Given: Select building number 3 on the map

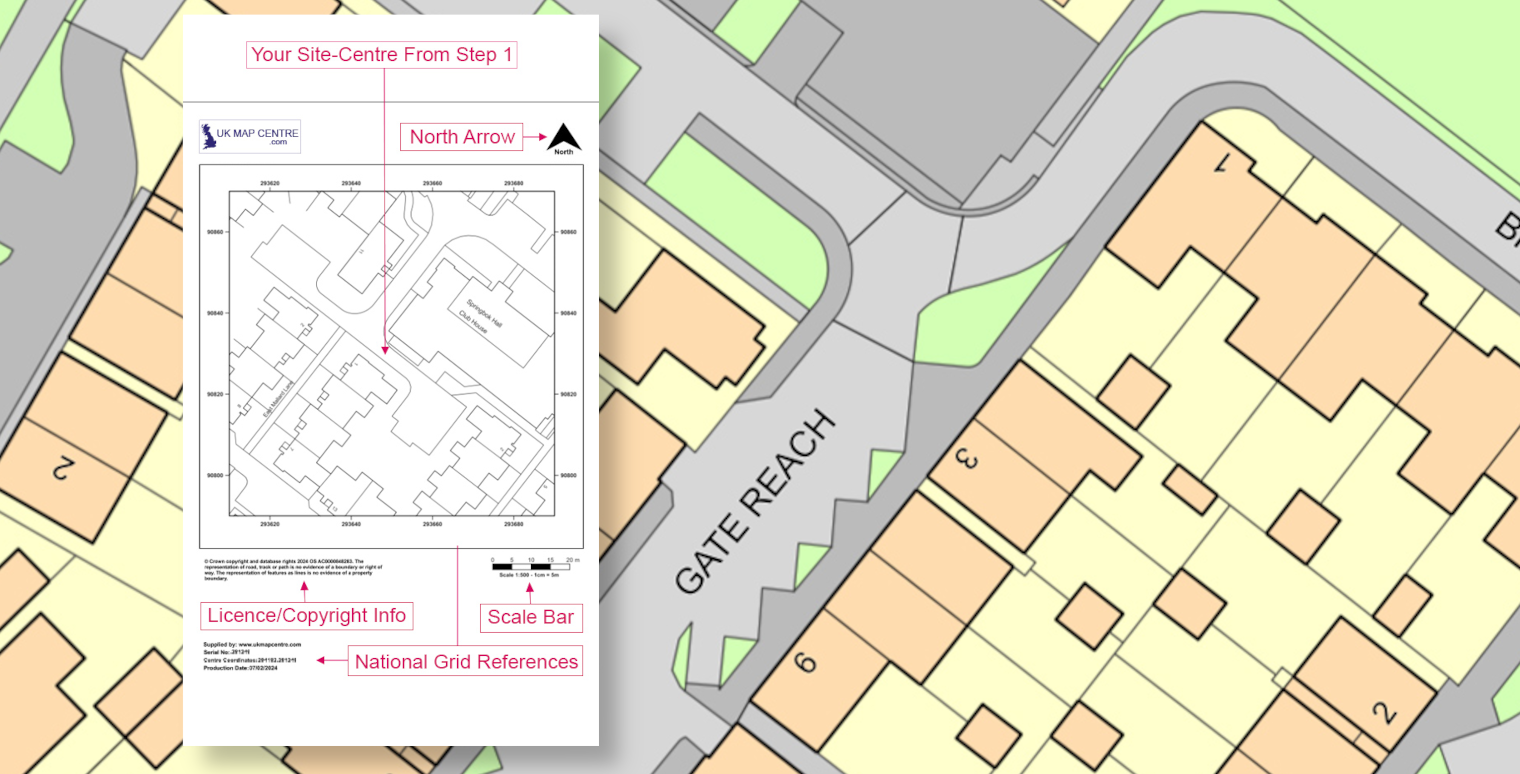Looking at the screenshot, I should pyautogui.click(x=968, y=461).
